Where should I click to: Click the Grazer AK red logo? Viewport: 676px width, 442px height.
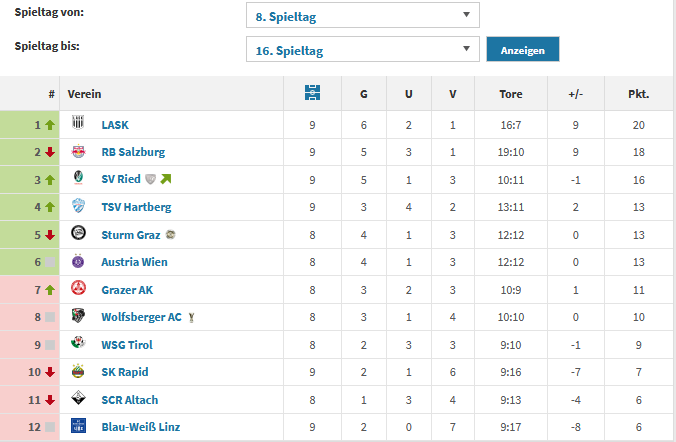point(78,290)
